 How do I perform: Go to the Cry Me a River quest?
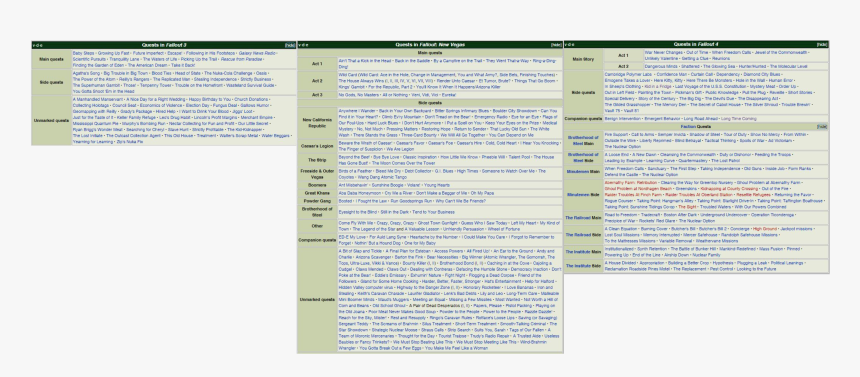pos(399,193)
